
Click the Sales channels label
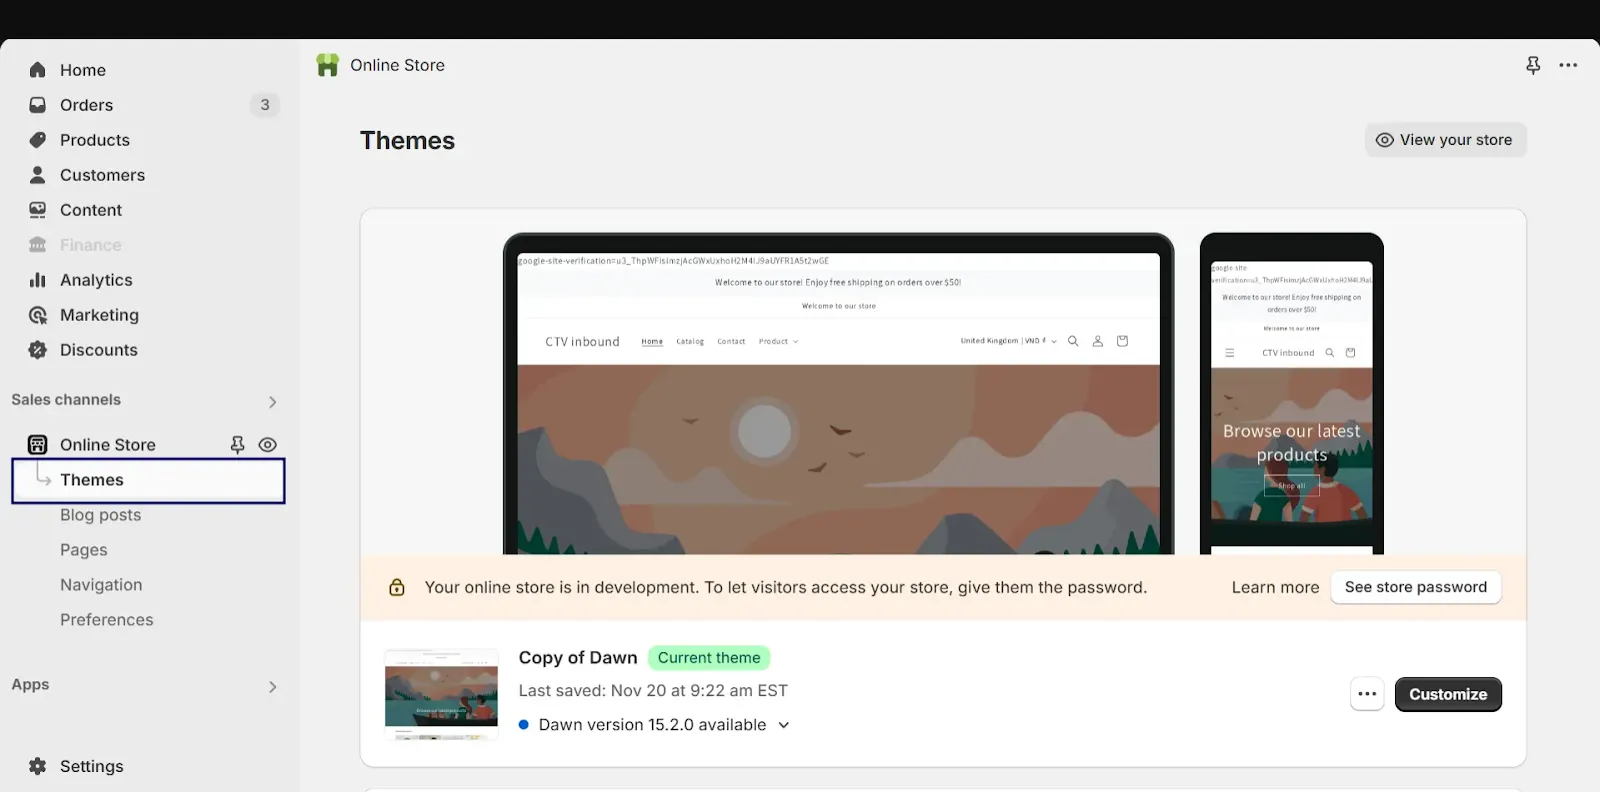pos(66,400)
